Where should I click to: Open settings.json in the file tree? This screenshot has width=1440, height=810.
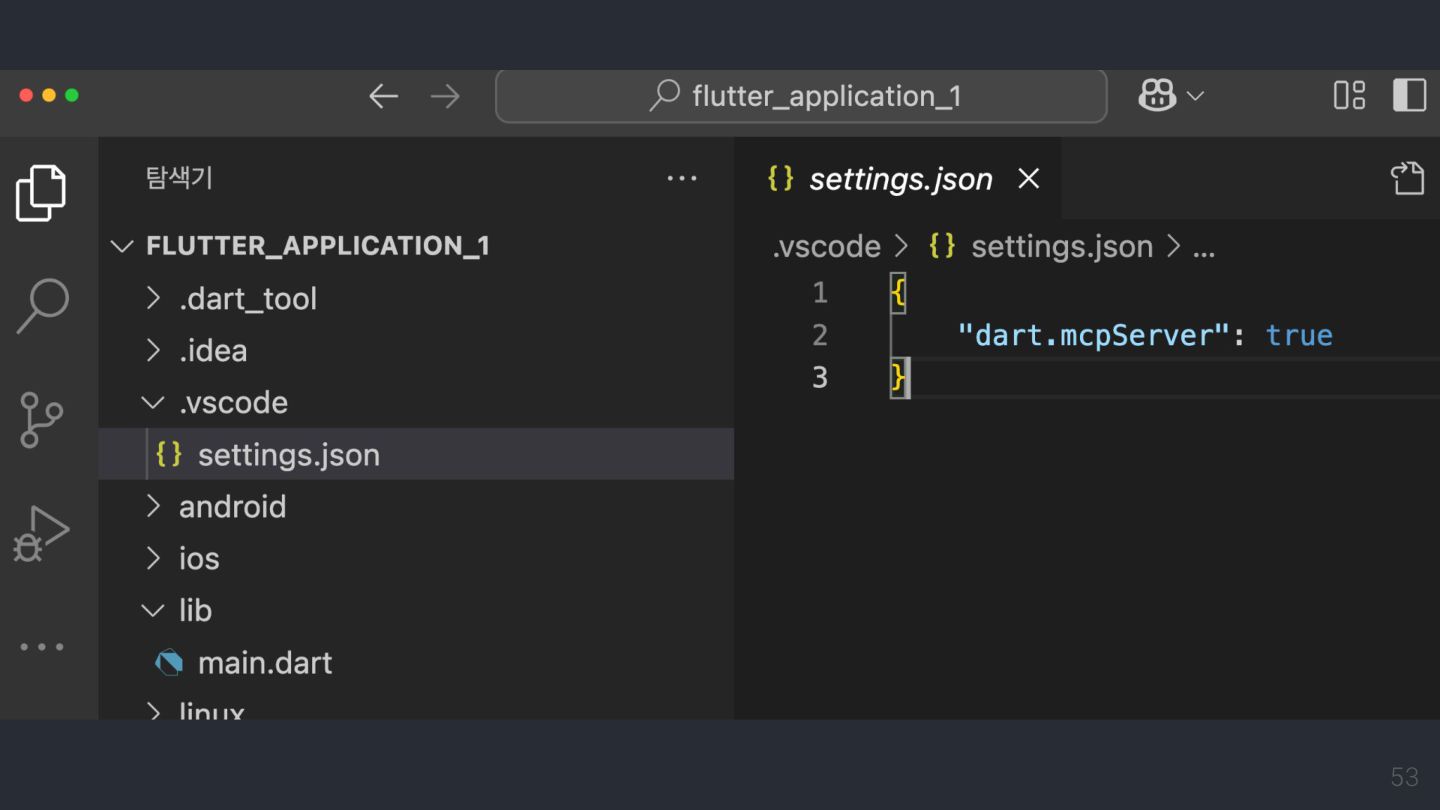[x=416, y=454]
